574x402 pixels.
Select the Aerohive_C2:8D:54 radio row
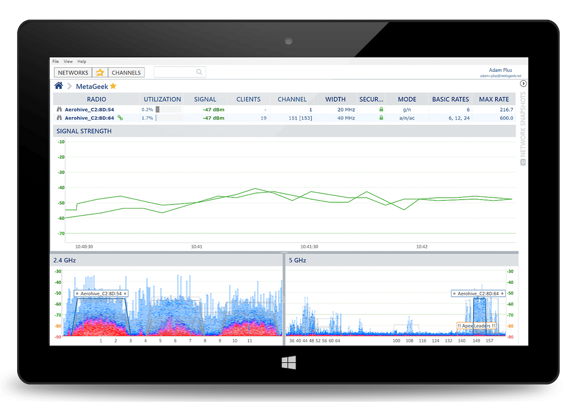284,109
